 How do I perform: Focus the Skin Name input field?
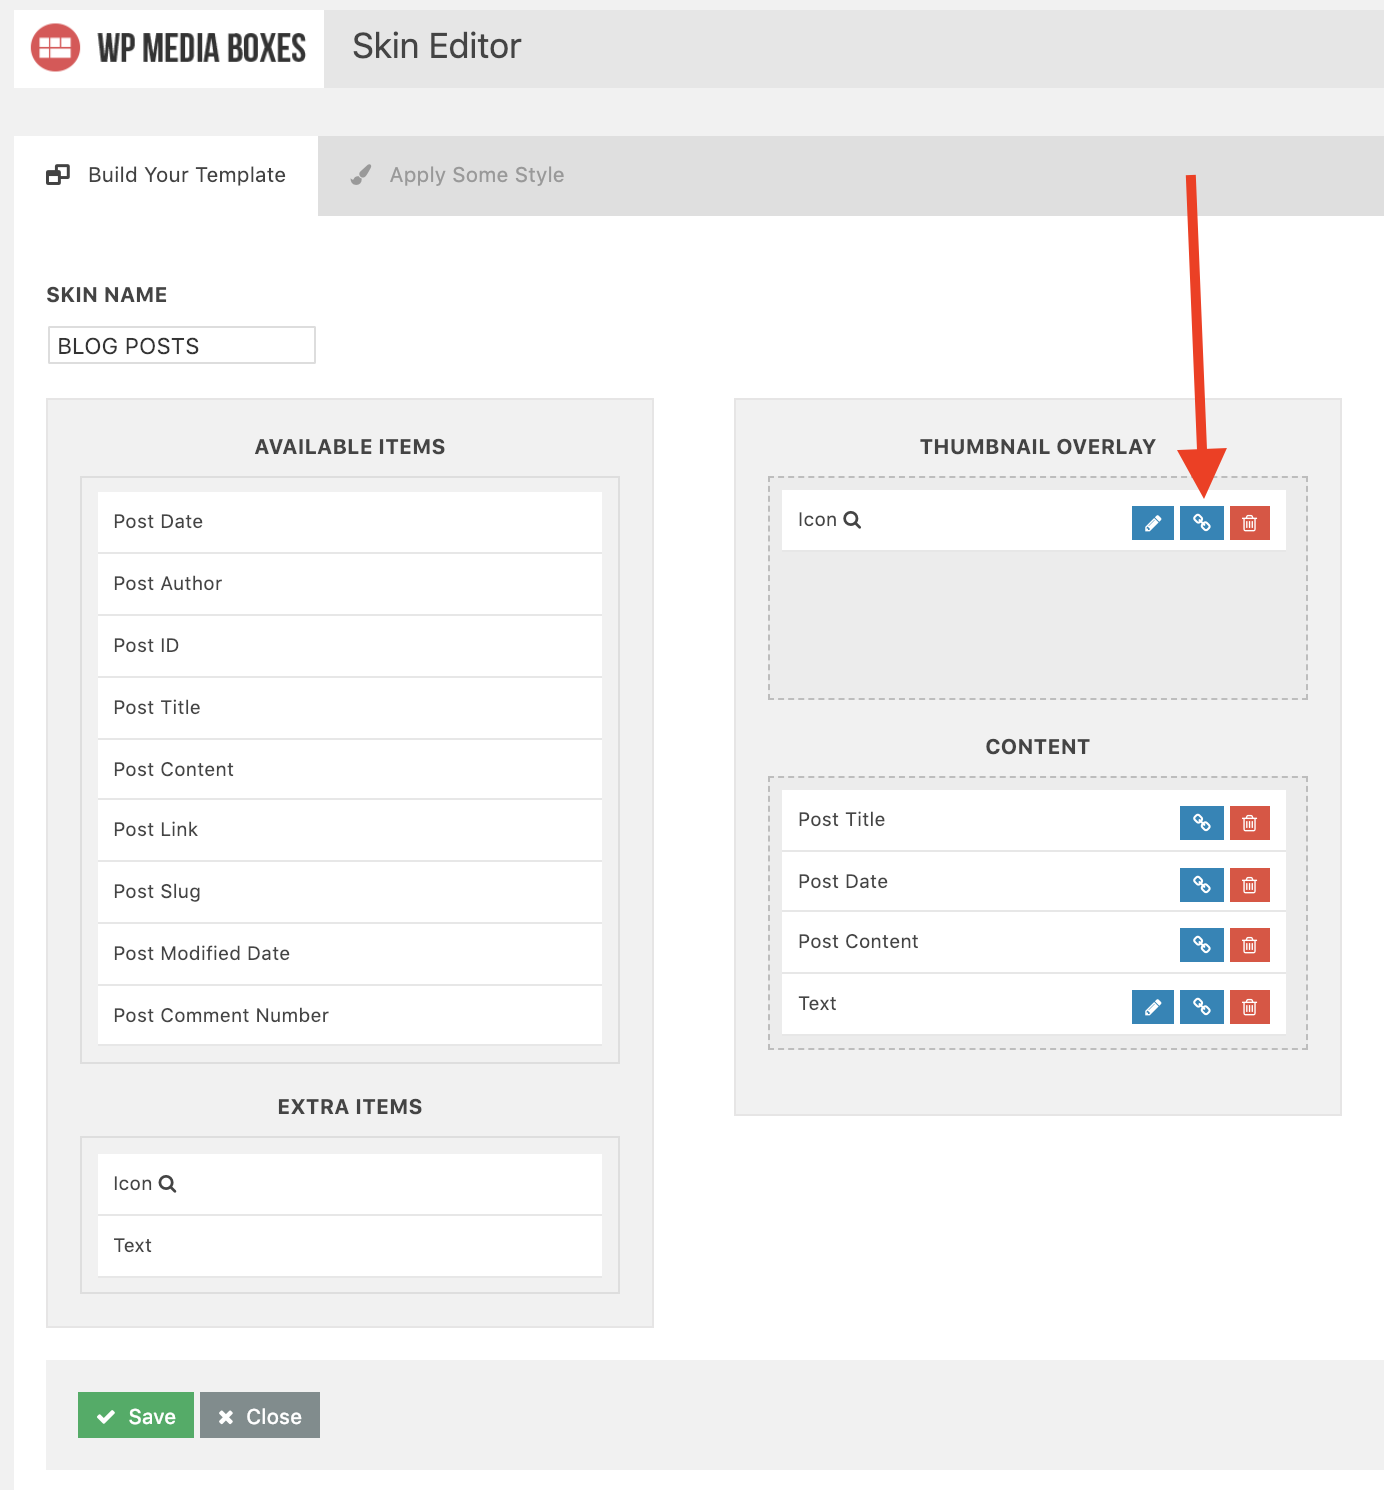181,346
